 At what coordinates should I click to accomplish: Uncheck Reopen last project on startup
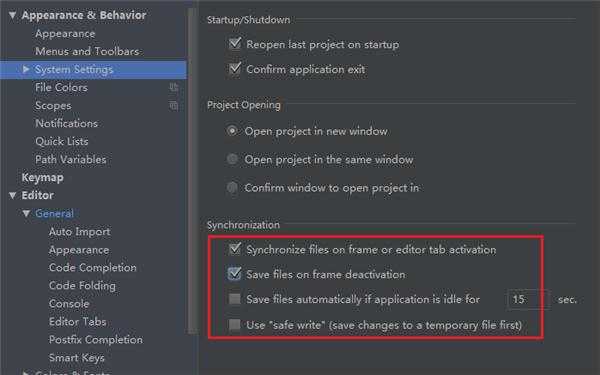[x=235, y=43]
